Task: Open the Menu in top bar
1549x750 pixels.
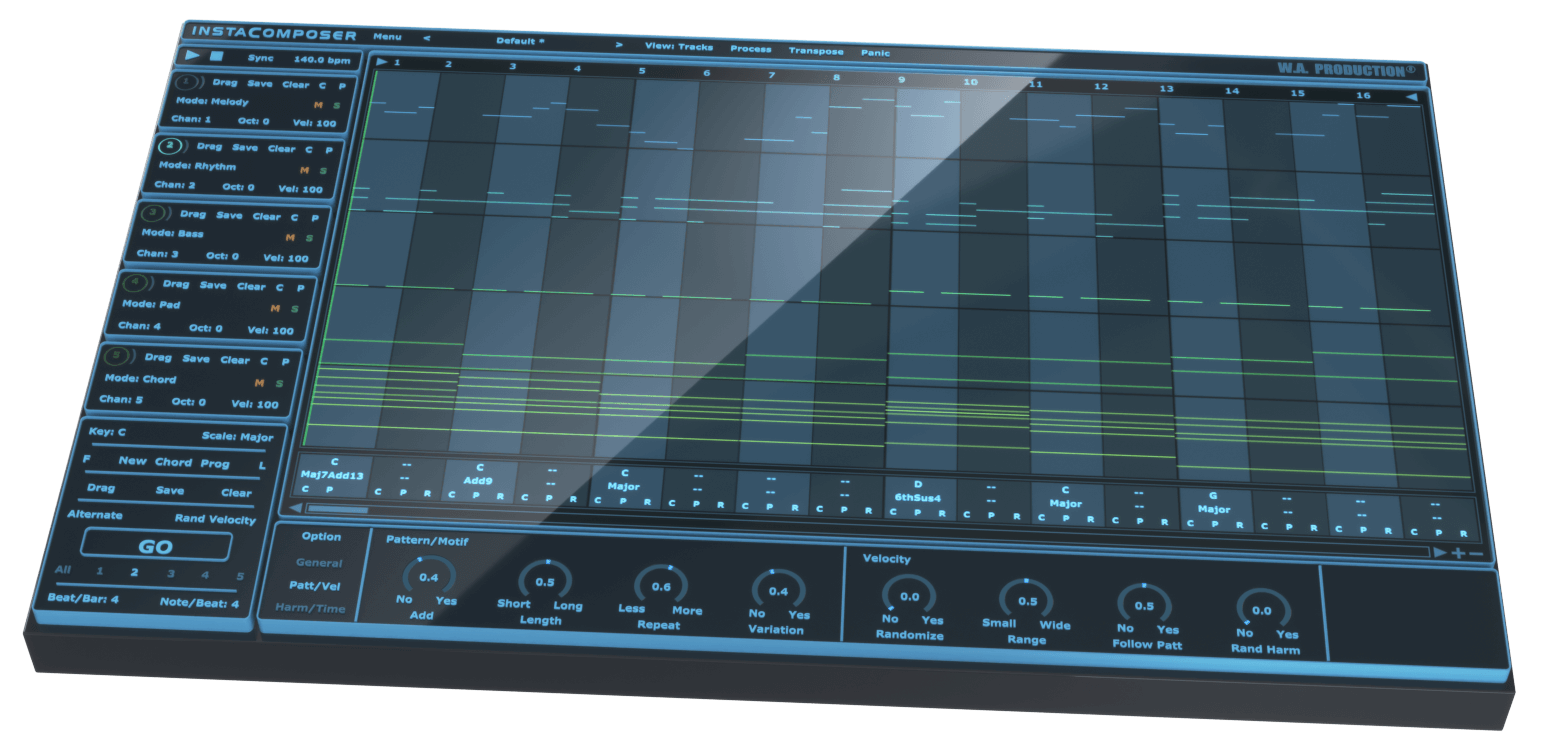Action: coord(387,37)
